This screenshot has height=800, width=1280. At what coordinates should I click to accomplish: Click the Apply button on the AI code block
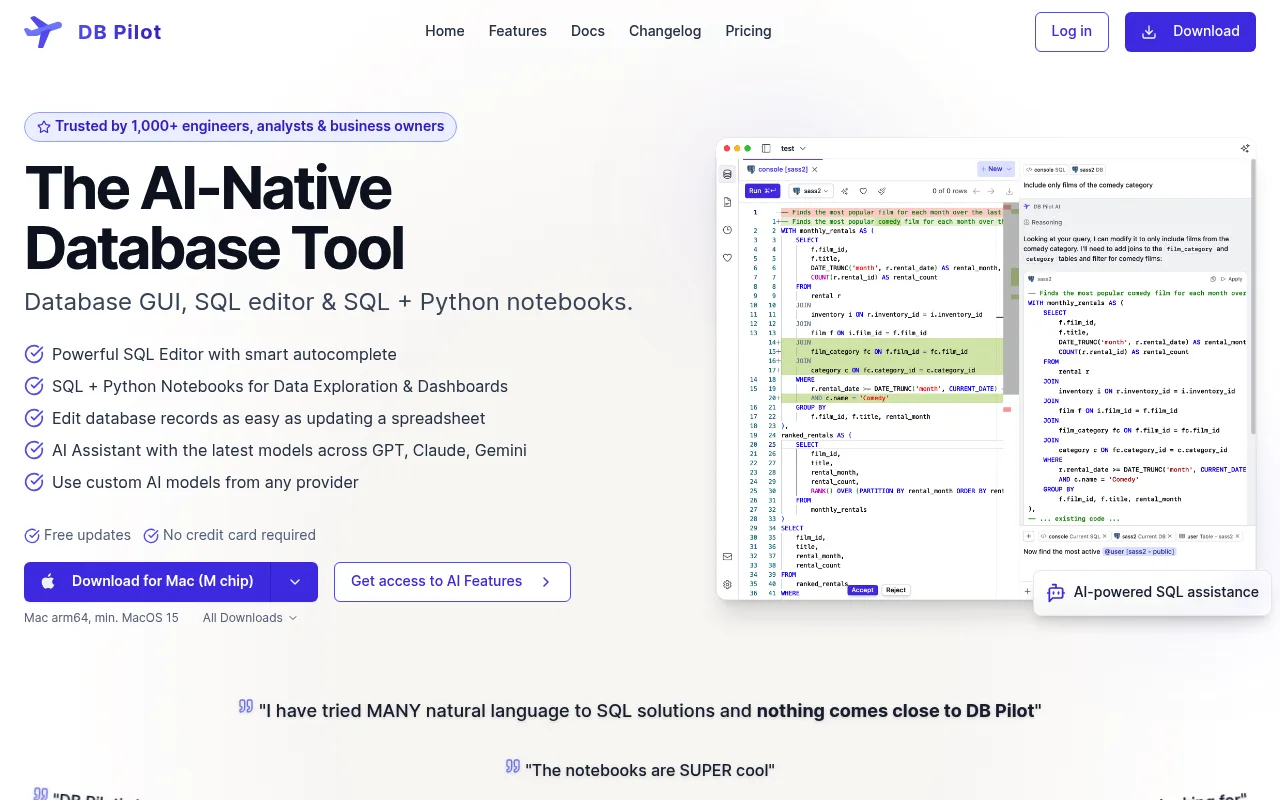[x=1232, y=279]
